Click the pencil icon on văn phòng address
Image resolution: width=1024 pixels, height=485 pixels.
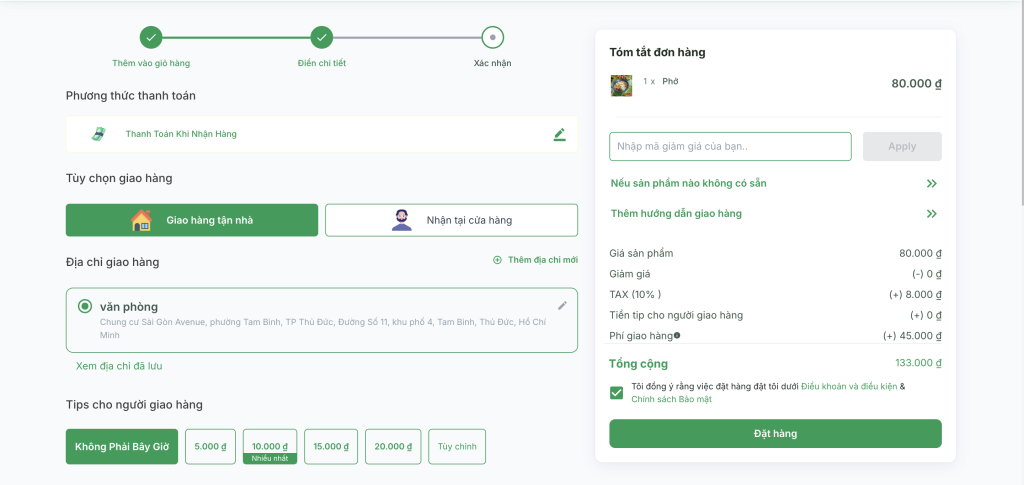pos(562,305)
